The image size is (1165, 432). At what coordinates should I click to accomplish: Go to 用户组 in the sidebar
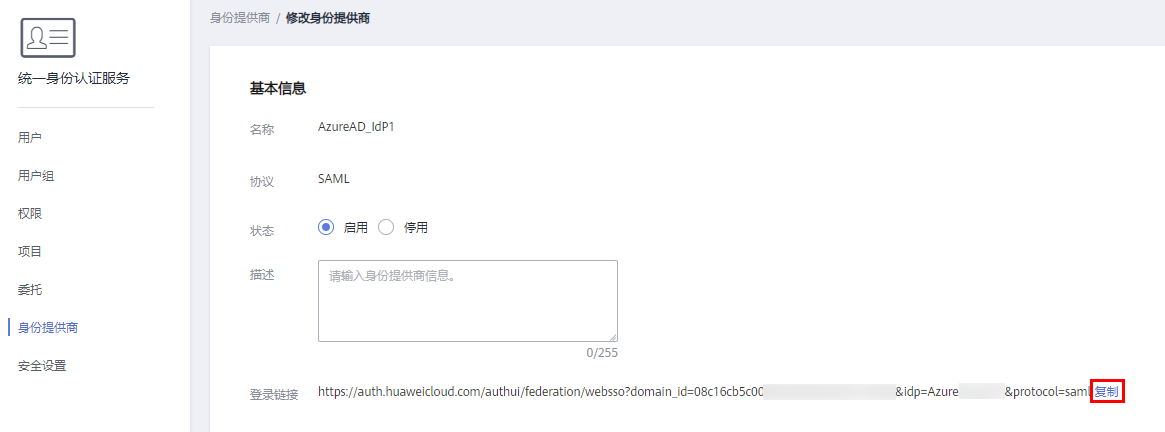tap(36, 175)
